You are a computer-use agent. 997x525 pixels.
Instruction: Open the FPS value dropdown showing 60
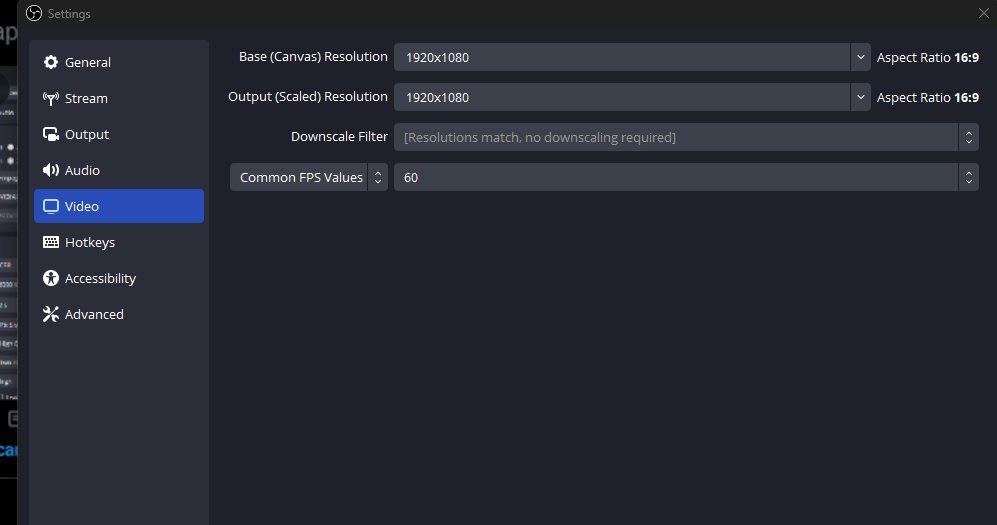tap(686, 177)
